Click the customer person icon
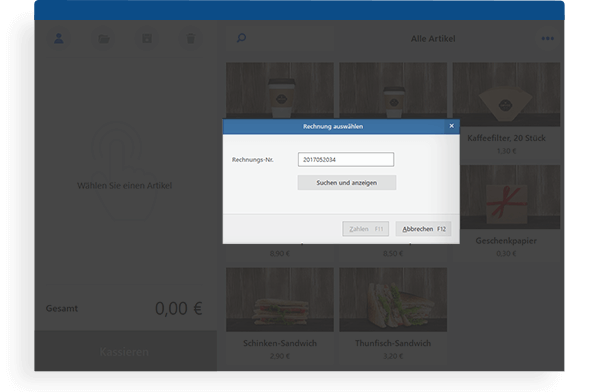600x392 pixels. (59, 38)
